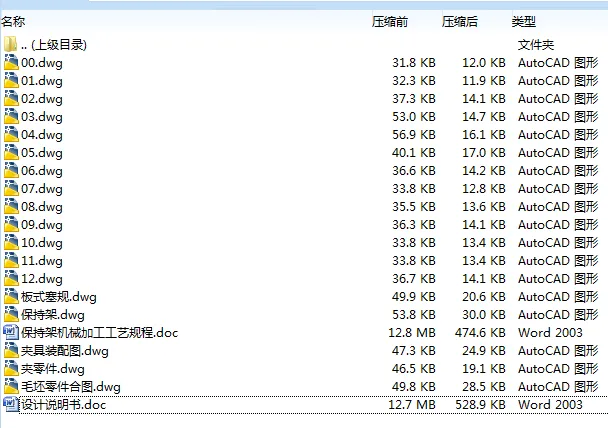608x428 pixels.
Task: Click the .. (上级目录) entry text
Action: pos(54,45)
